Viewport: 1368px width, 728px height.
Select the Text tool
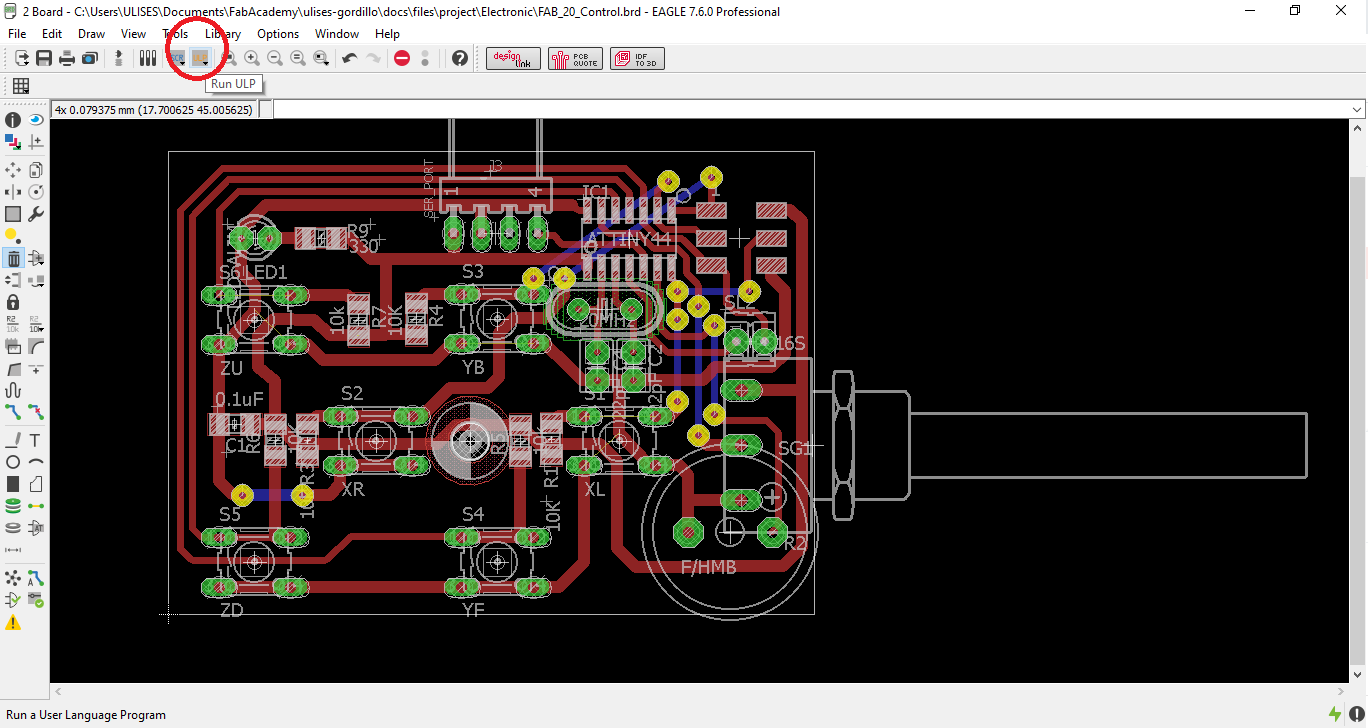35,440
